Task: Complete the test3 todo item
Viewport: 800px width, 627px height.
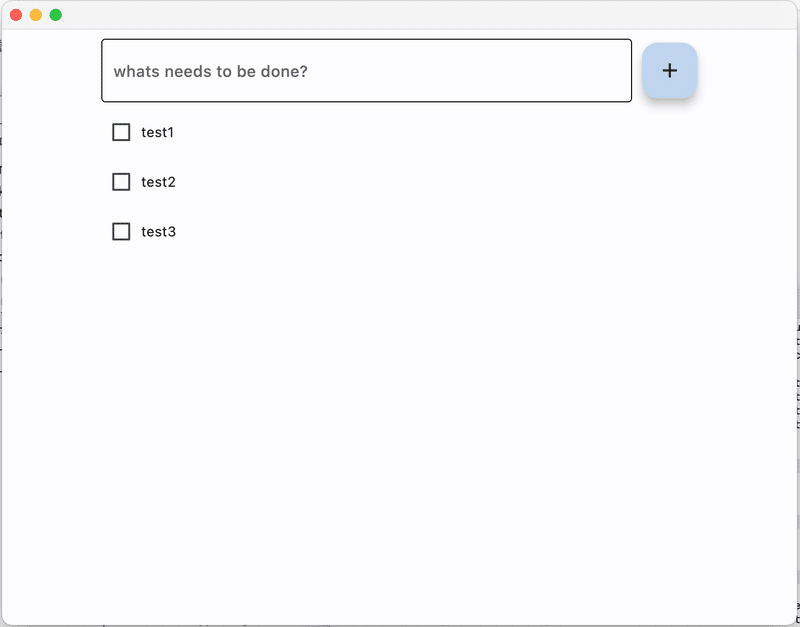Action: [121, 232]
